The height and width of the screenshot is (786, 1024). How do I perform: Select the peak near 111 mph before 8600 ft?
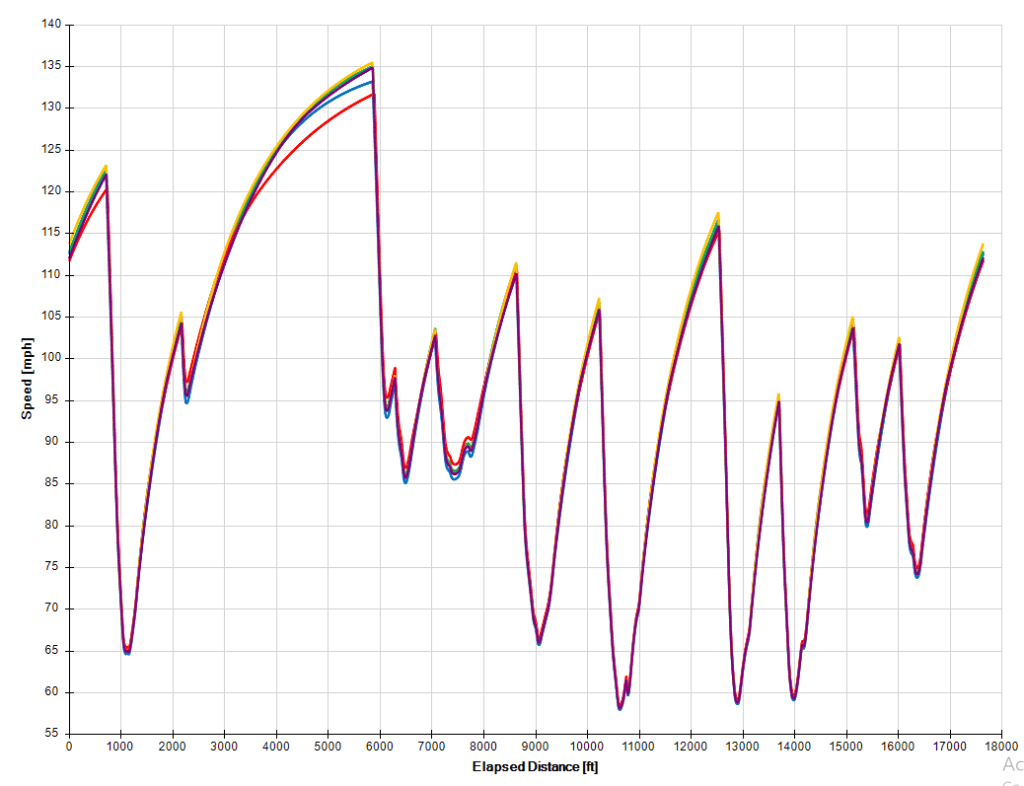click(515, 265)
